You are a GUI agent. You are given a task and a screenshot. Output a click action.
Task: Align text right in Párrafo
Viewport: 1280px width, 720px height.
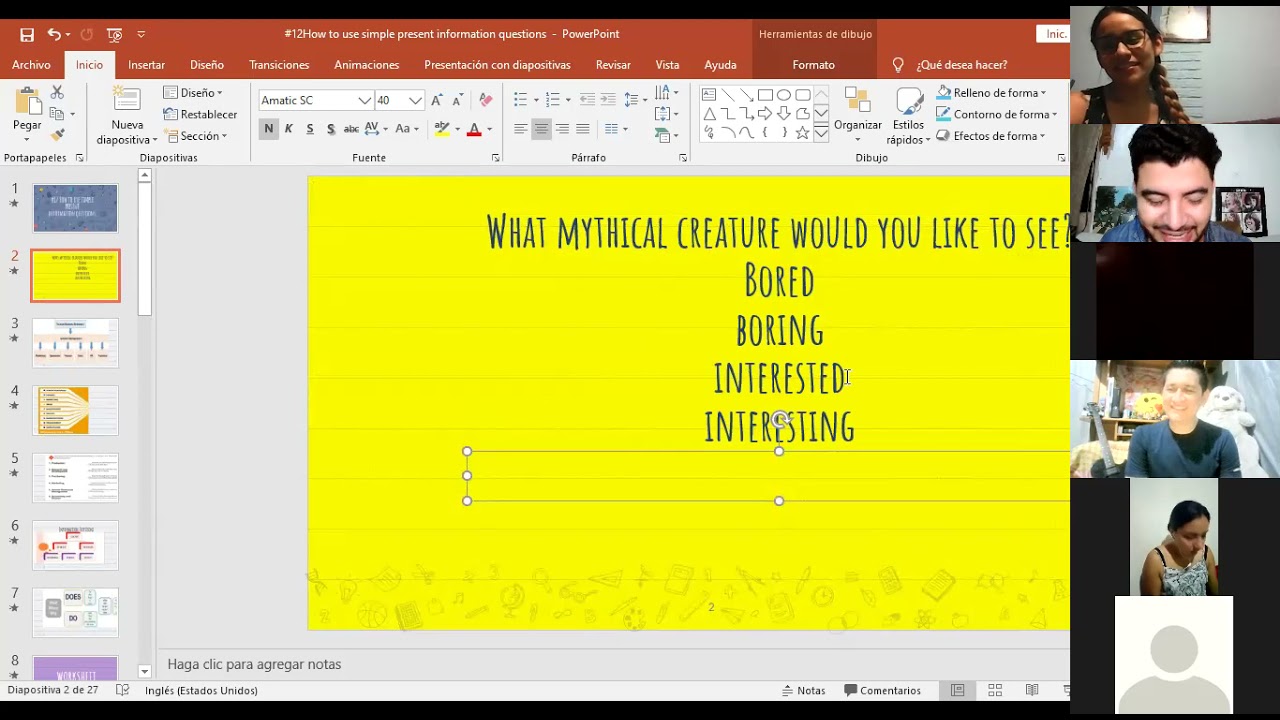click(x=562, y=129)
